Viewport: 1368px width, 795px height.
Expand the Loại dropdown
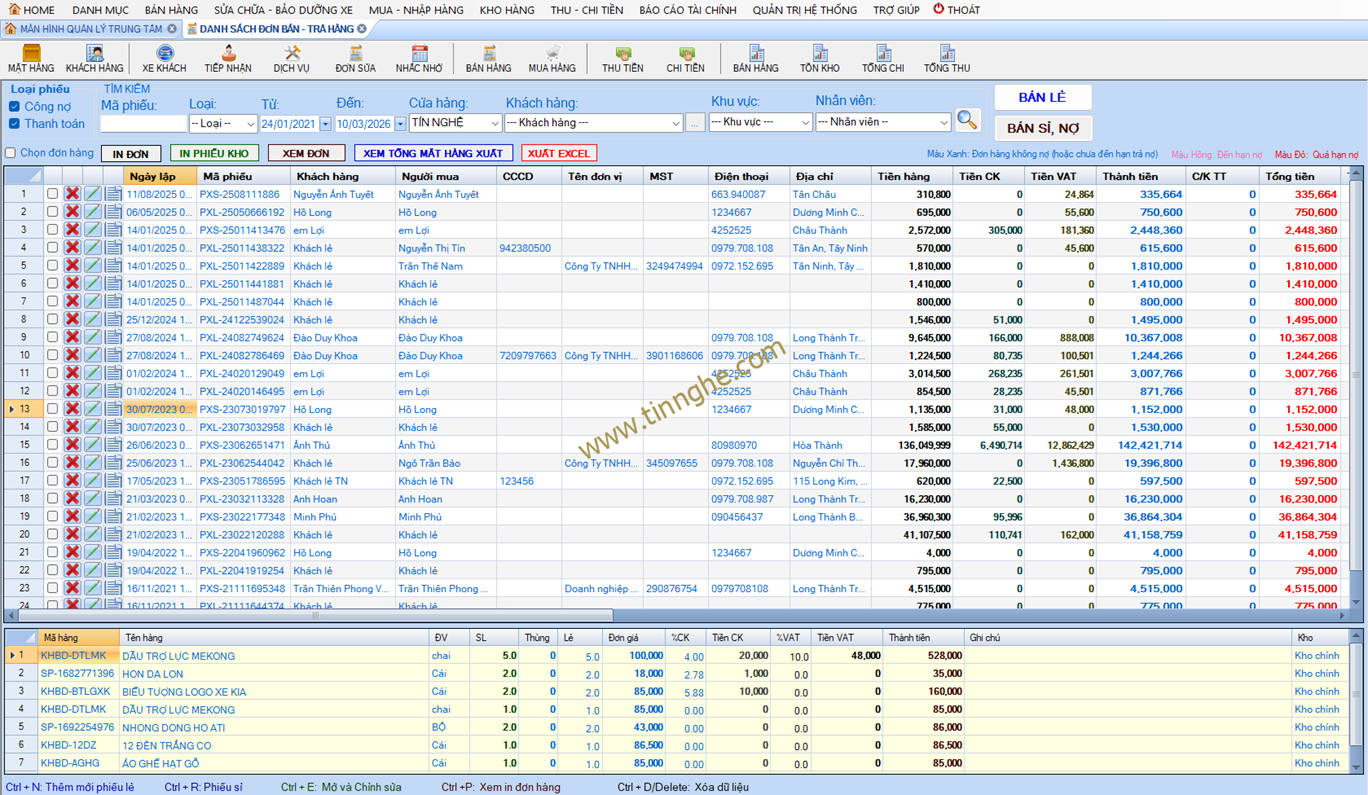point(223,124)
